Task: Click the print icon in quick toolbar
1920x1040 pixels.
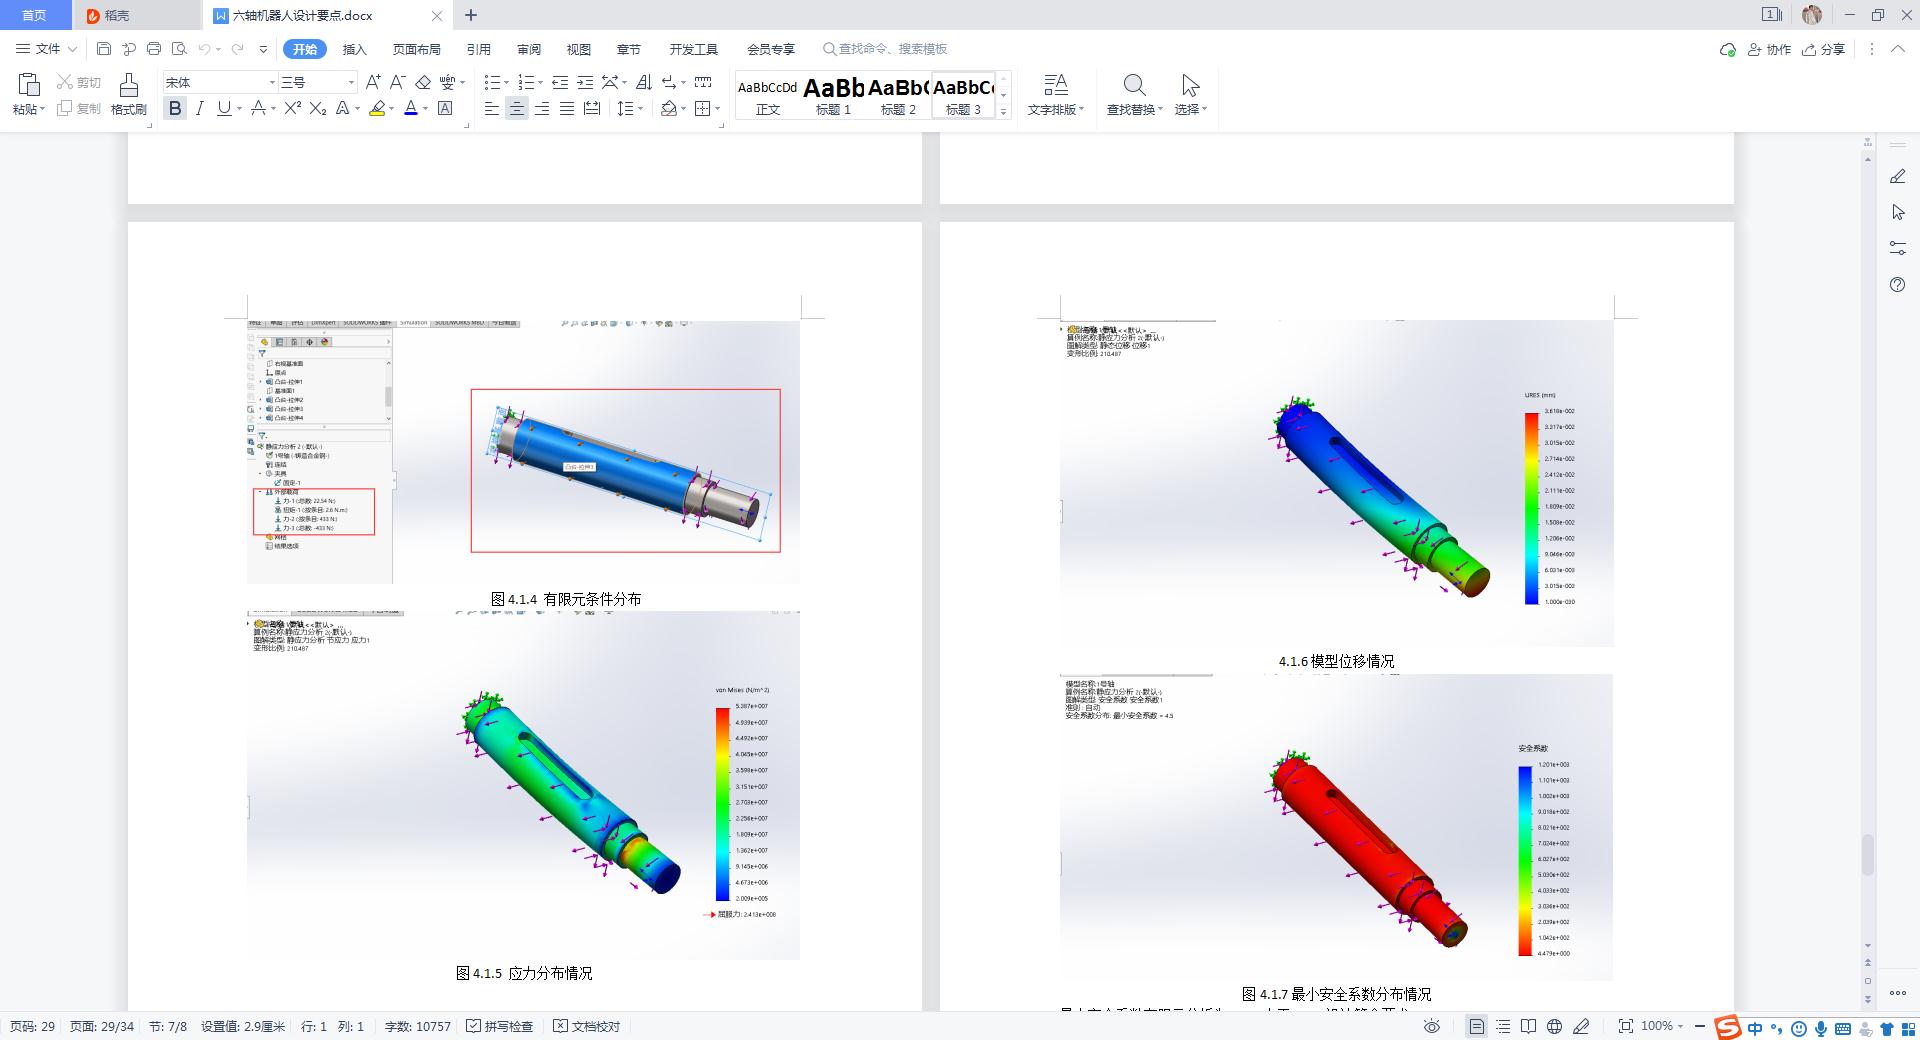Action: tap(153, 48)
